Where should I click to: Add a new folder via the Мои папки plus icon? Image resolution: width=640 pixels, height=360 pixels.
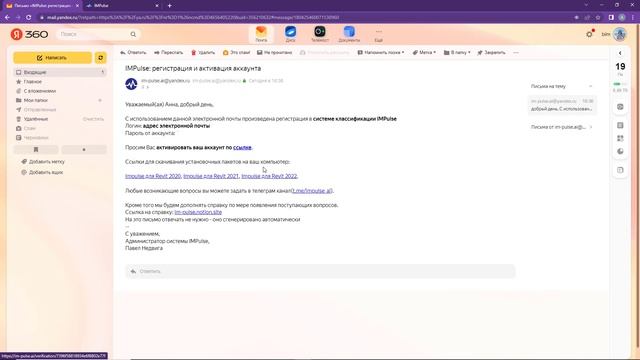100,100
